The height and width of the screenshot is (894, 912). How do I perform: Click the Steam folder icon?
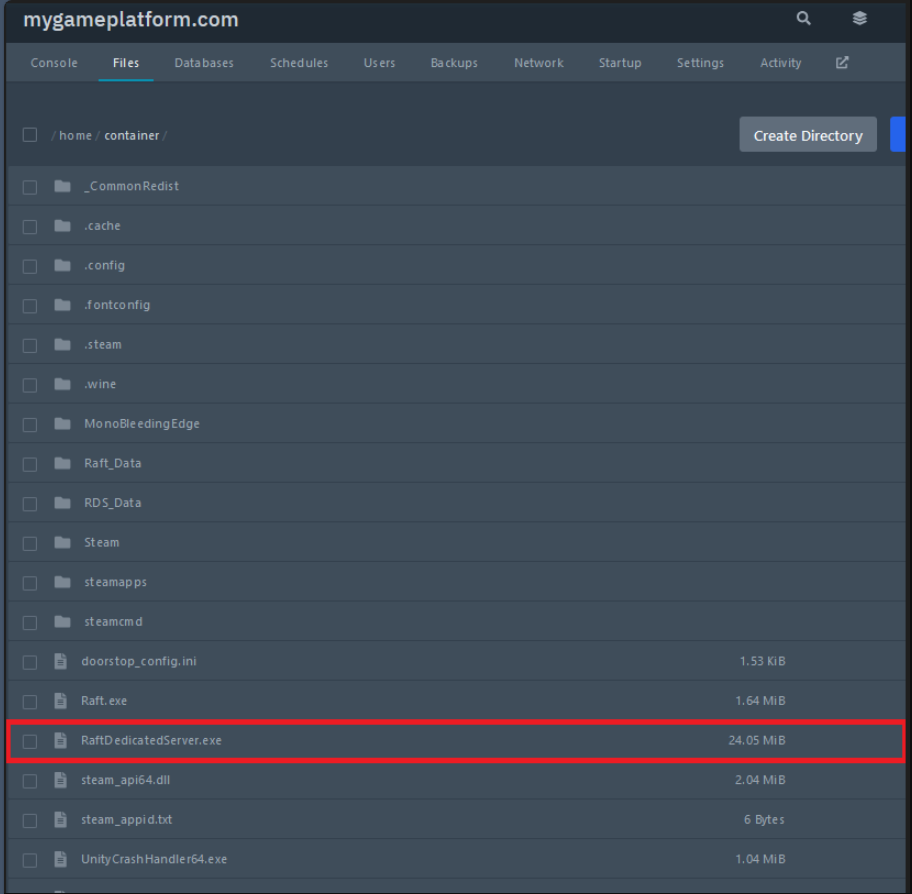[62, 542]
